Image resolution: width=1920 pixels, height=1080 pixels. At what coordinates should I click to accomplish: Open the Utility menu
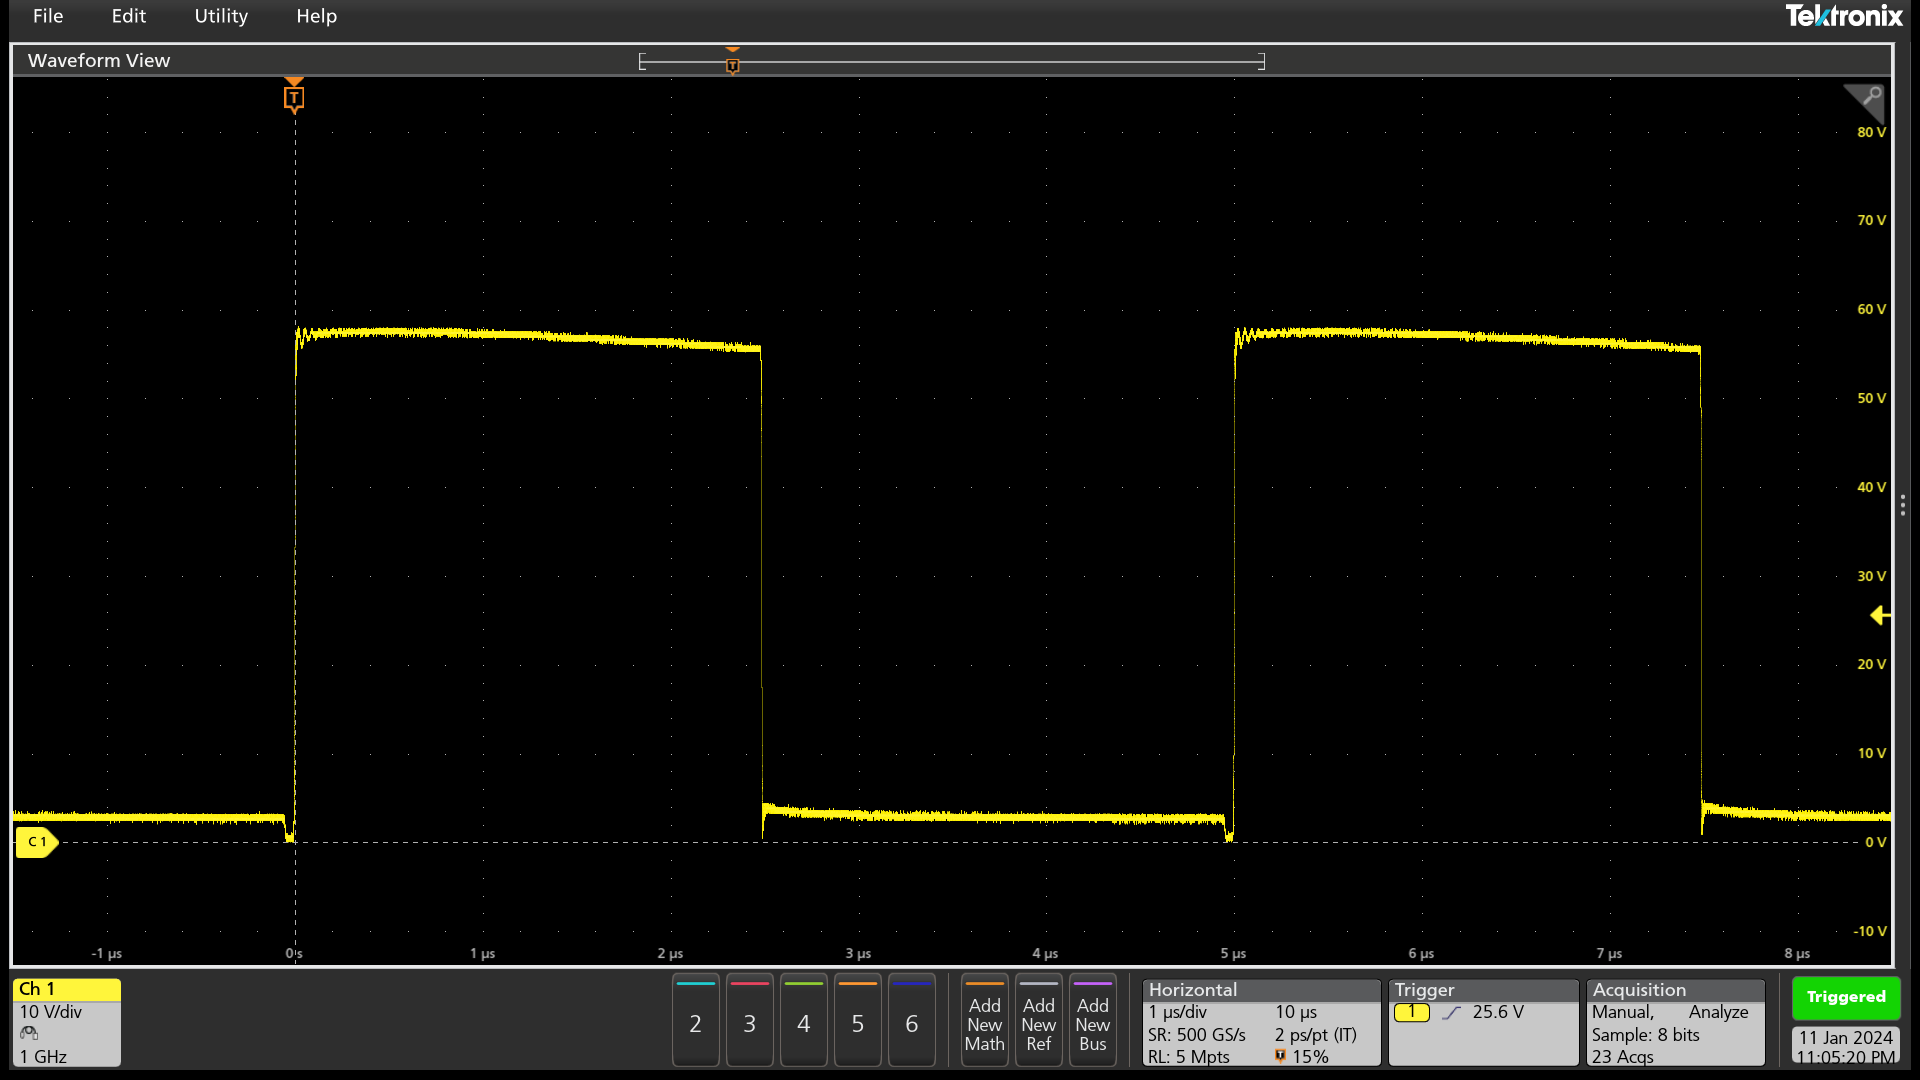click(221, 16)
